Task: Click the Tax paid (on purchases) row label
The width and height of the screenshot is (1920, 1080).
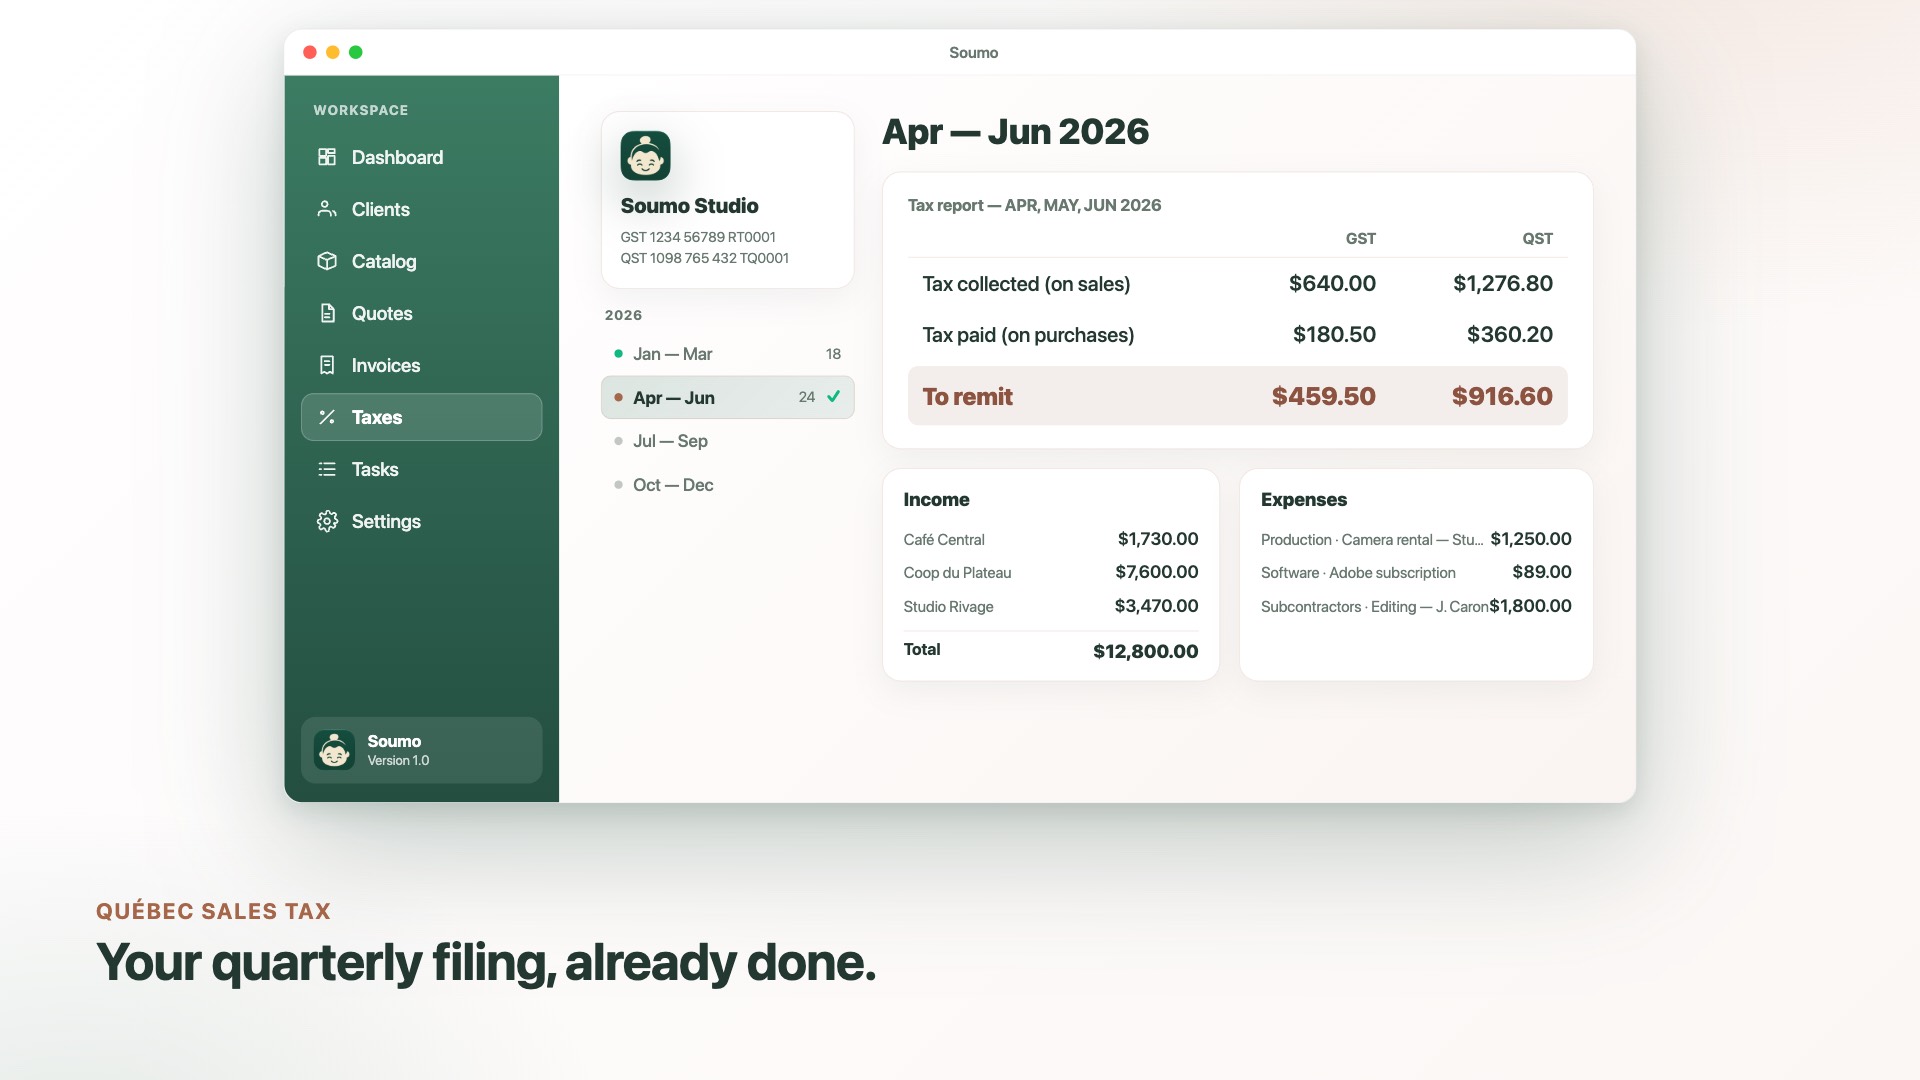Action: pos(1028,335)
